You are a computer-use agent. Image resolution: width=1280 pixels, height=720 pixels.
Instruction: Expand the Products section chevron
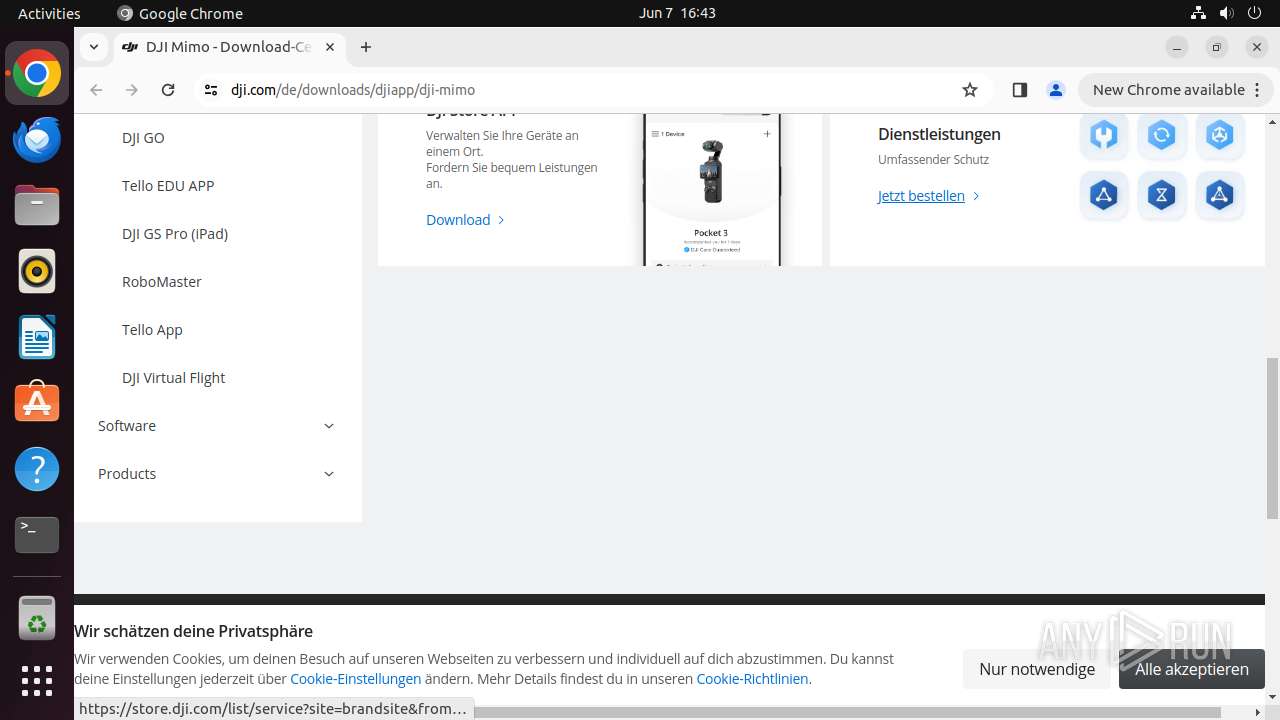click(x=329, y=474)
